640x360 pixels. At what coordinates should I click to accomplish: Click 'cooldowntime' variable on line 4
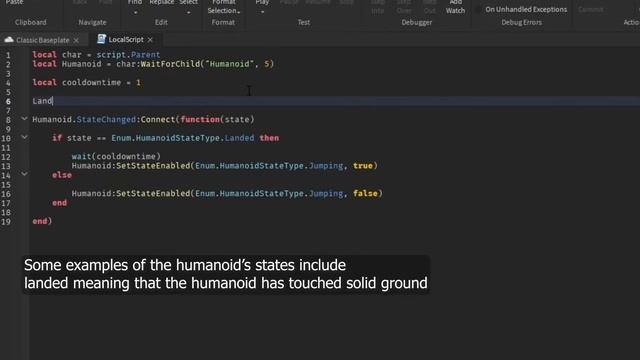(x=91, y=82)
